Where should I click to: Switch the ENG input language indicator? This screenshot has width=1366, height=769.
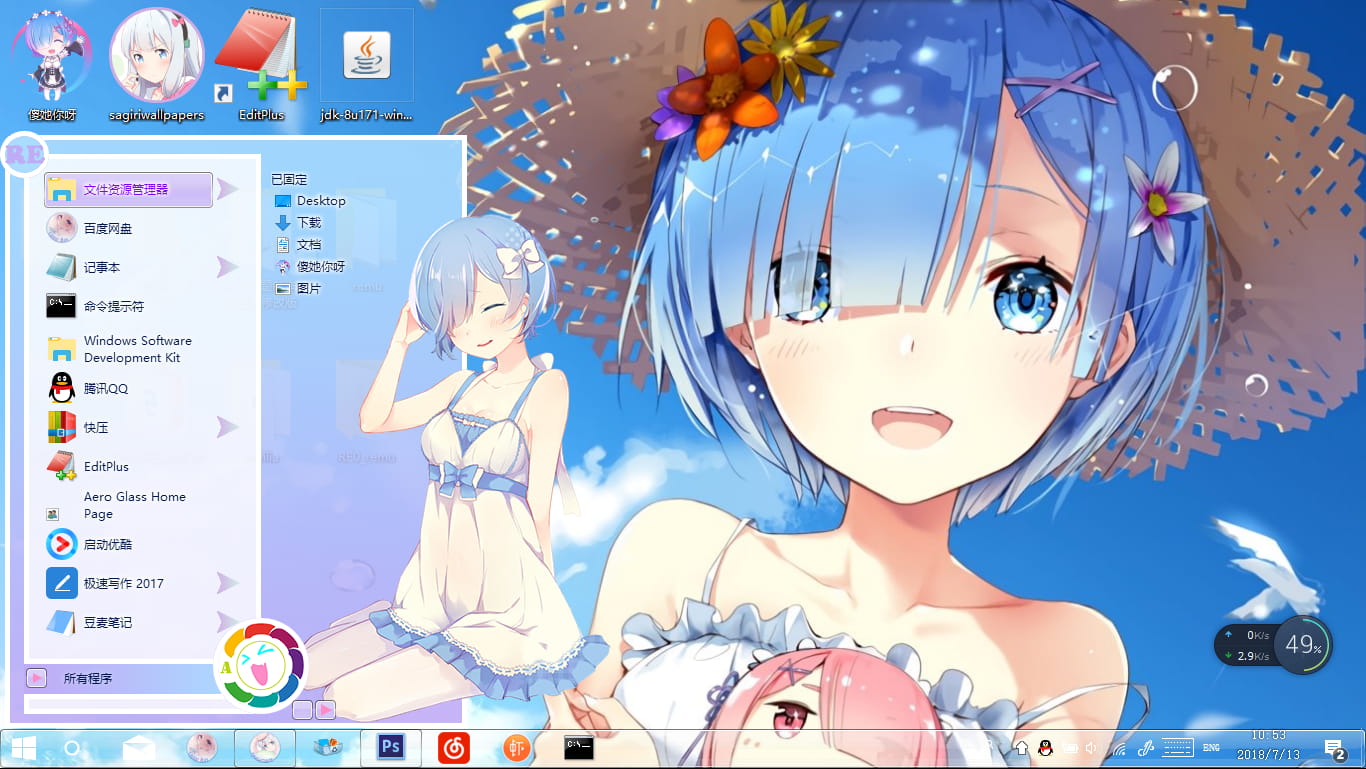click(1211, 746)
